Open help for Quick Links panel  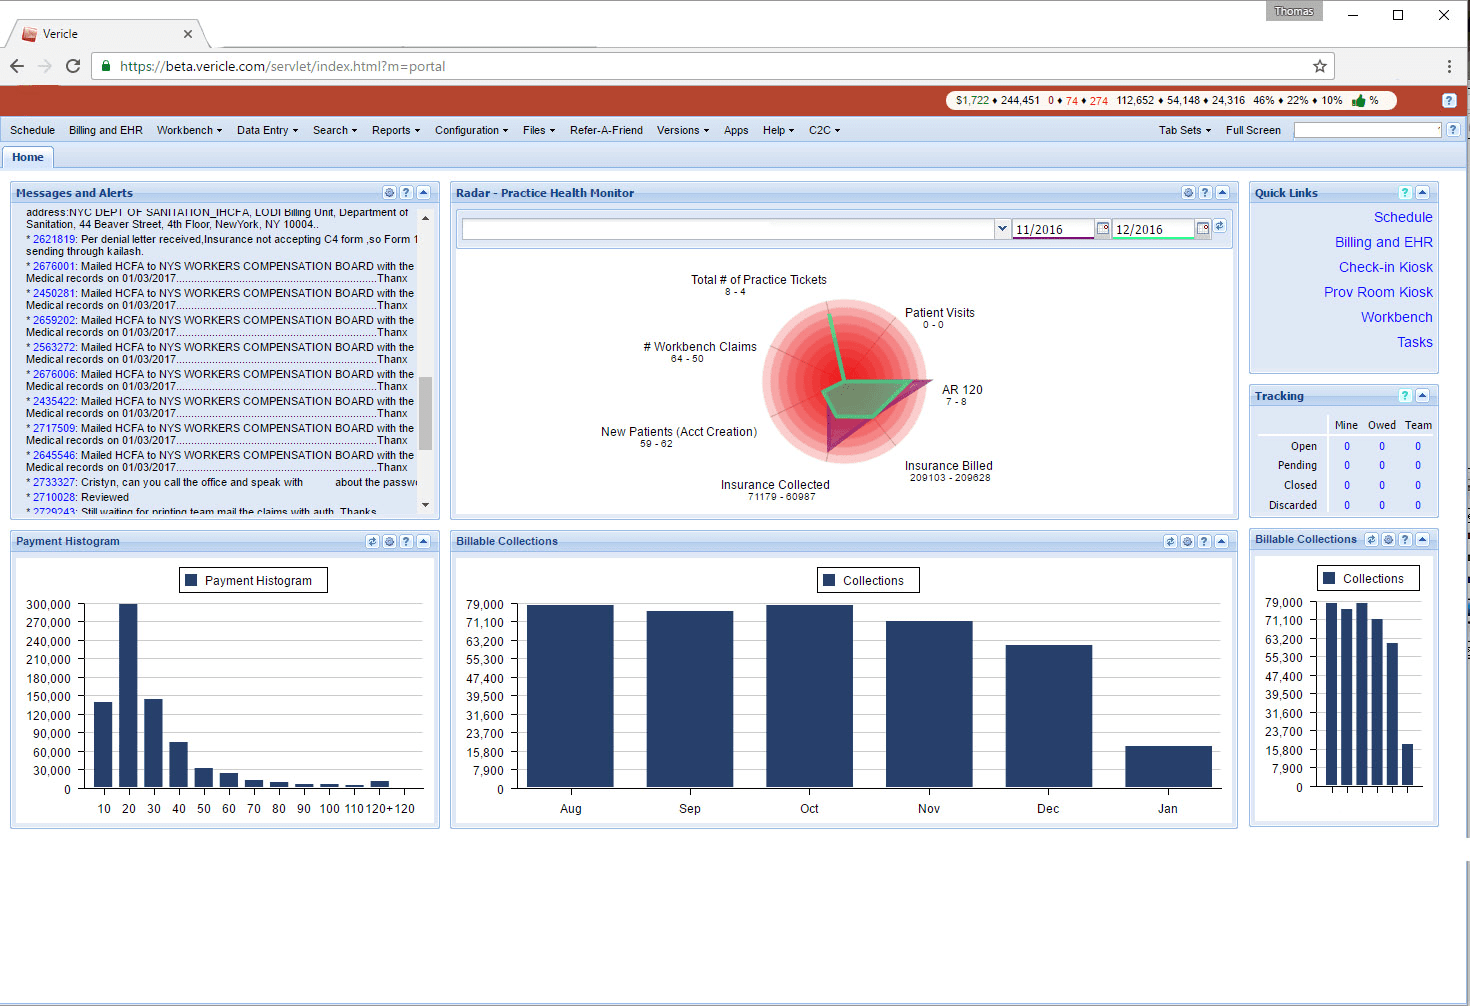[1405, 192]
